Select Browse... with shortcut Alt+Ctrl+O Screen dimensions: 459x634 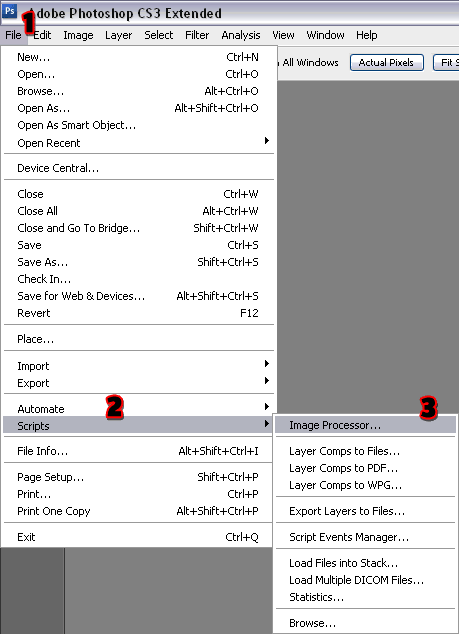click(138, 91)
